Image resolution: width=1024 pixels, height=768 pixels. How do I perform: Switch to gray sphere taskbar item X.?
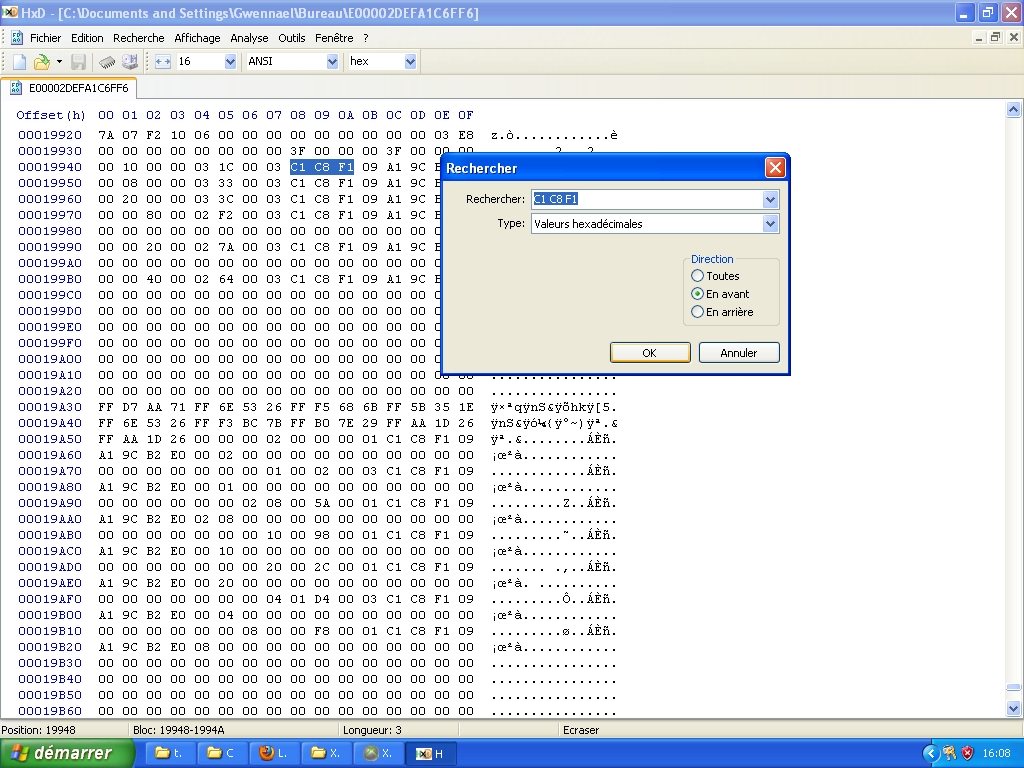click(378, 753)
